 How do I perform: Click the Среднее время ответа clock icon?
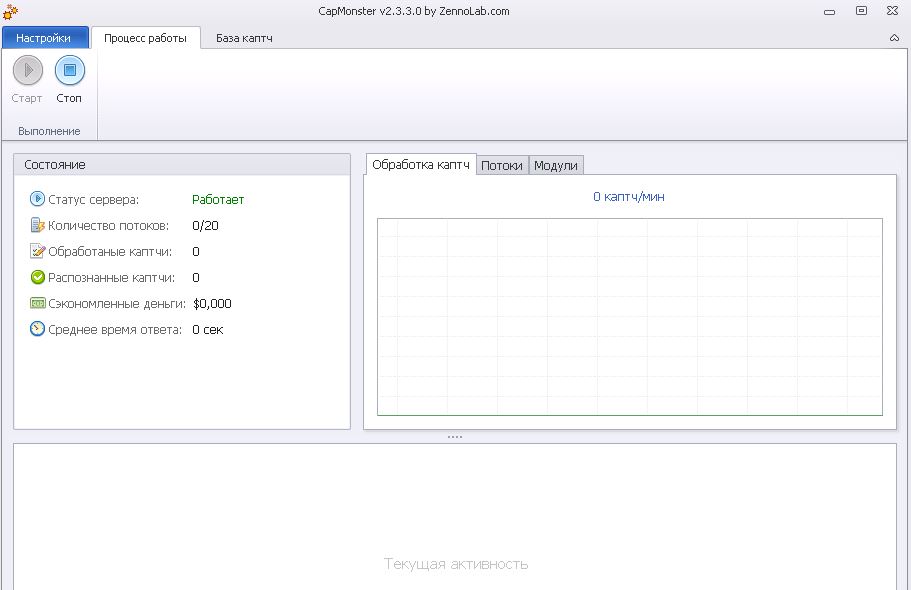37,329
